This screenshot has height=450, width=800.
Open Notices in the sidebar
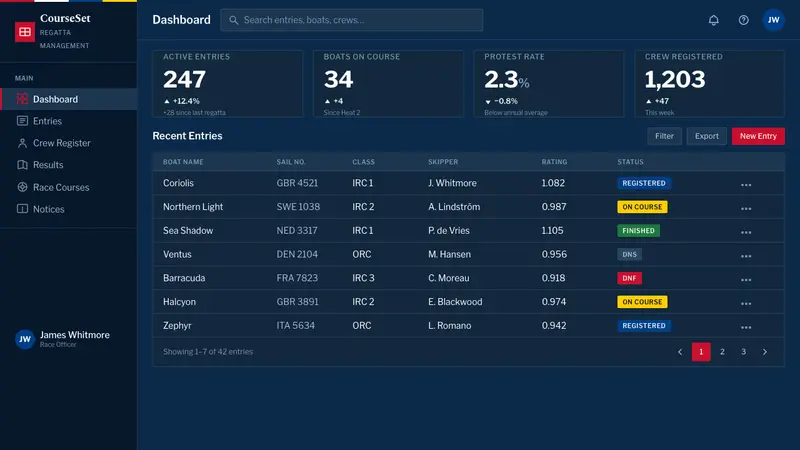click(69, 209)
